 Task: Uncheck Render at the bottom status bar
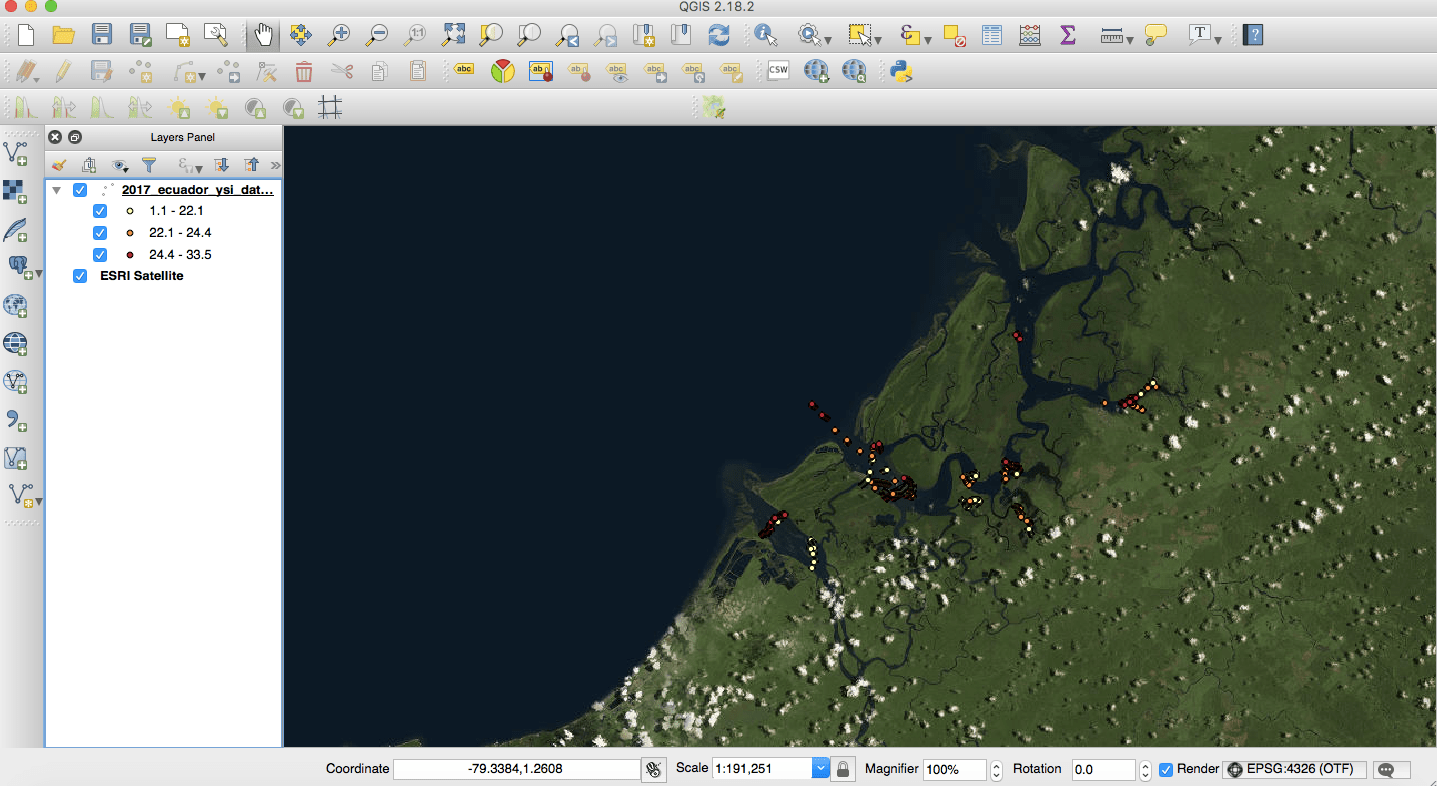[x=1164, y=769]
